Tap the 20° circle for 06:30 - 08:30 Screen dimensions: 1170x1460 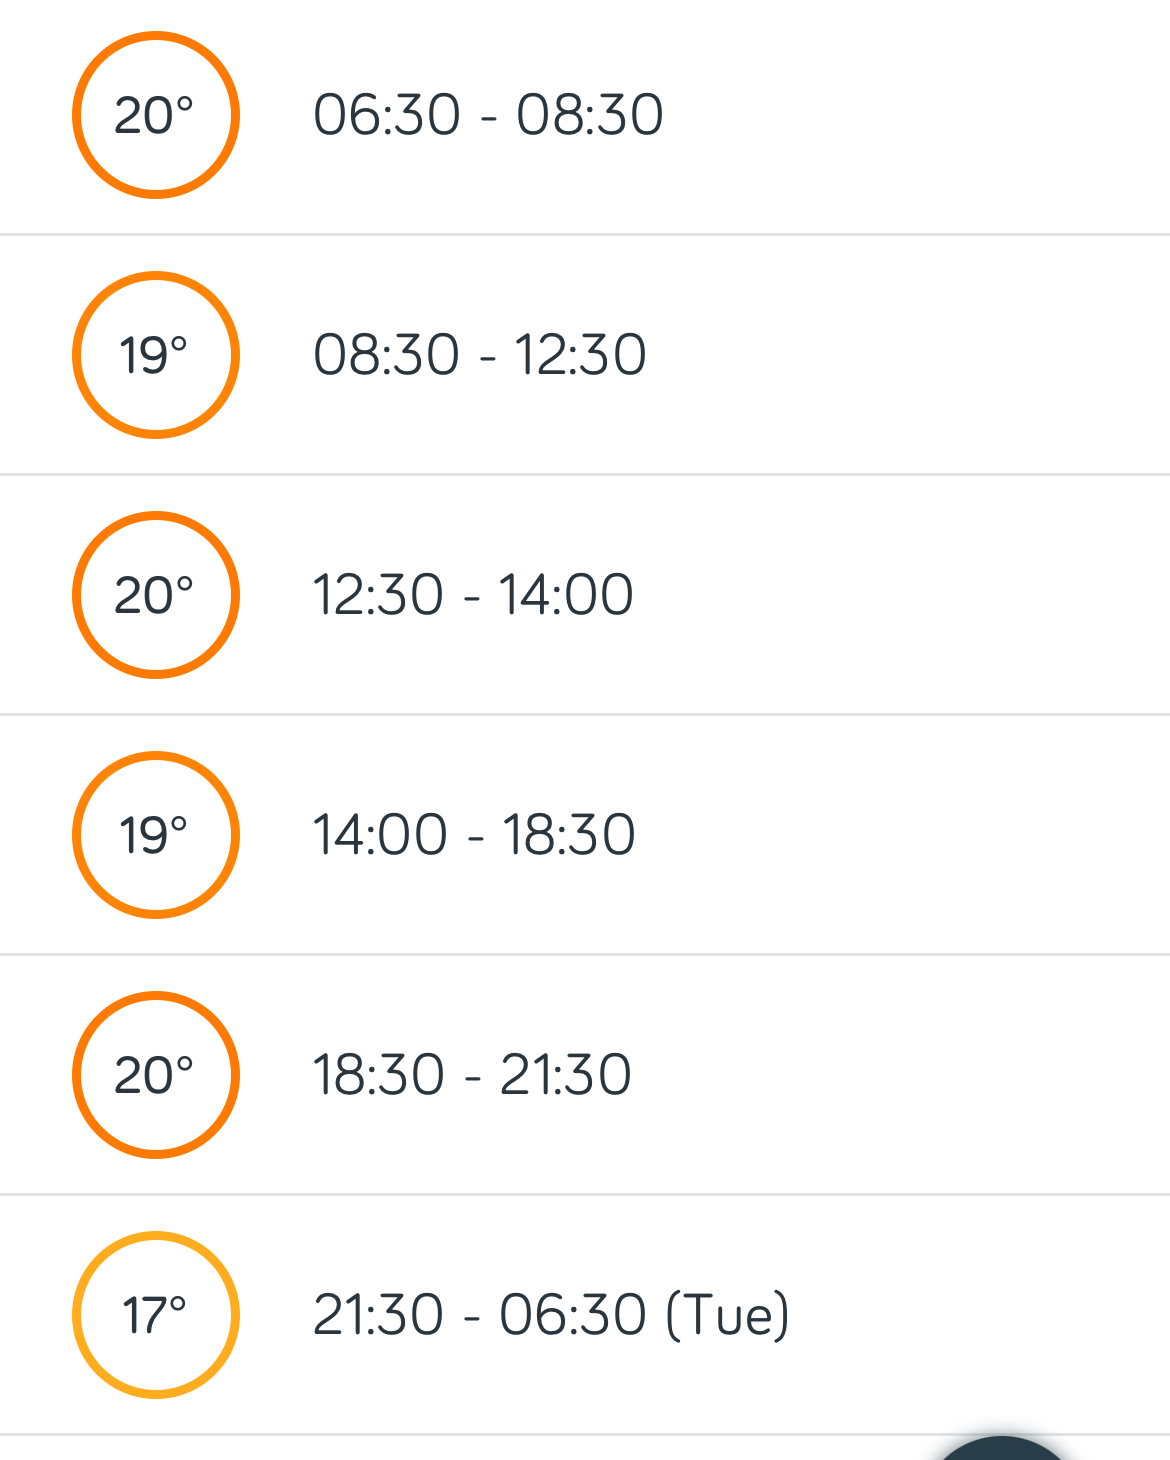(156, 115)
